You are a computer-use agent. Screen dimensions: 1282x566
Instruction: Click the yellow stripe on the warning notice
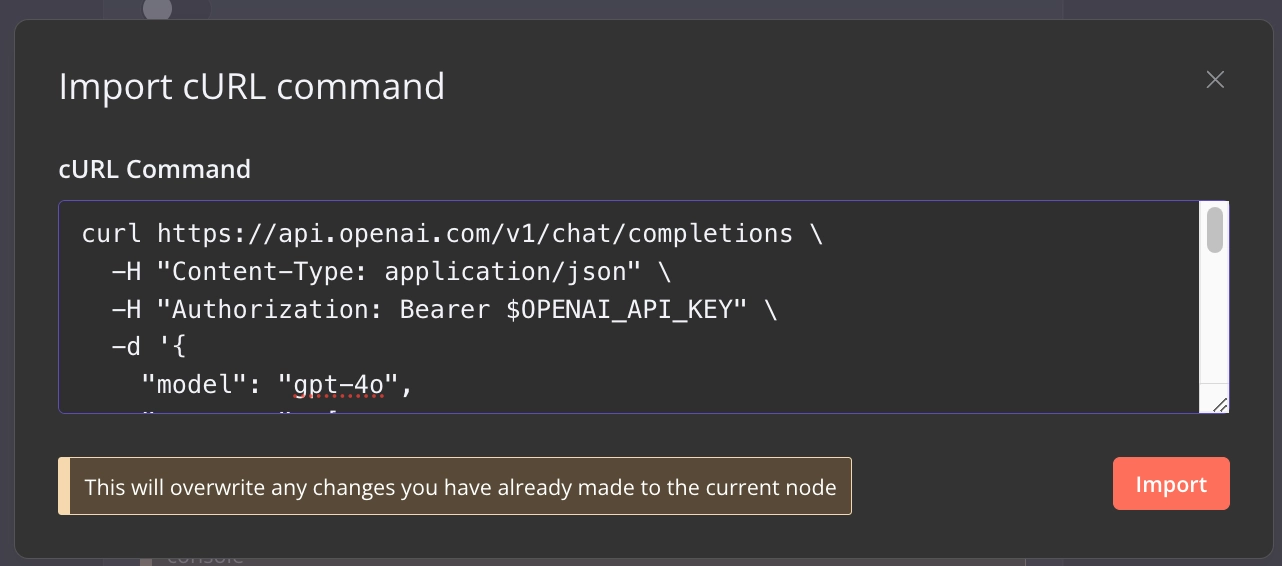point(64,486)
